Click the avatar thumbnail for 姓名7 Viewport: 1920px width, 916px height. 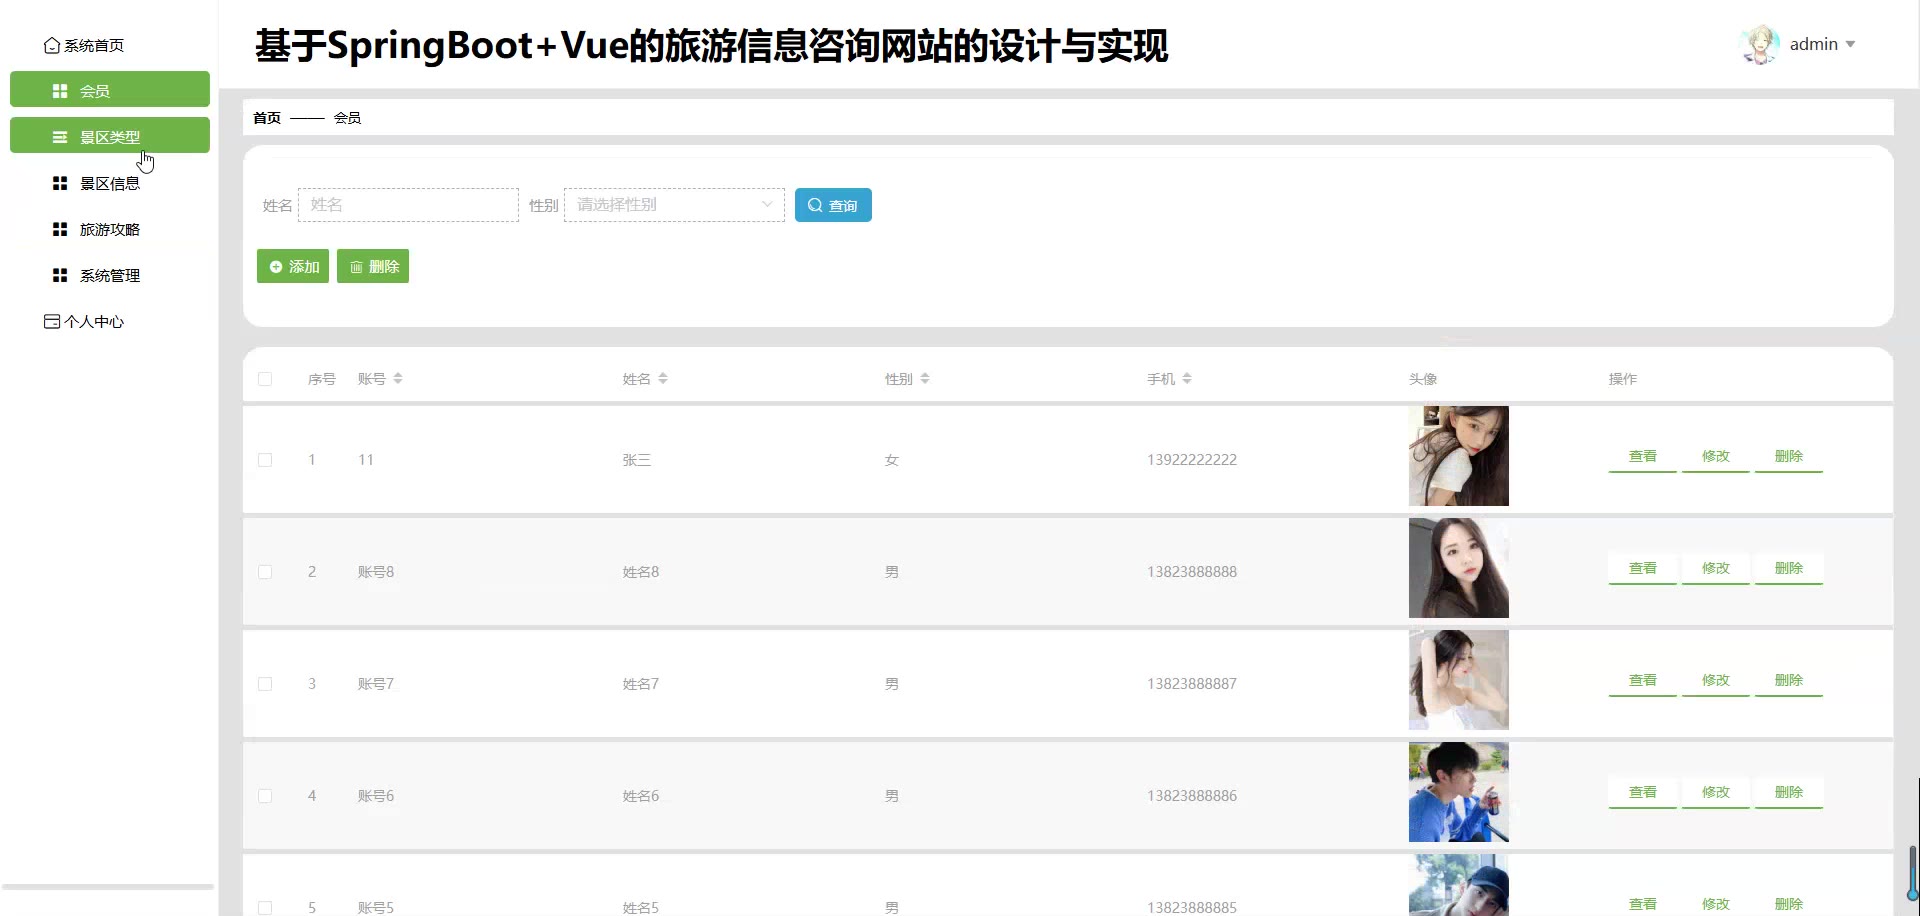coord(1459,680)
